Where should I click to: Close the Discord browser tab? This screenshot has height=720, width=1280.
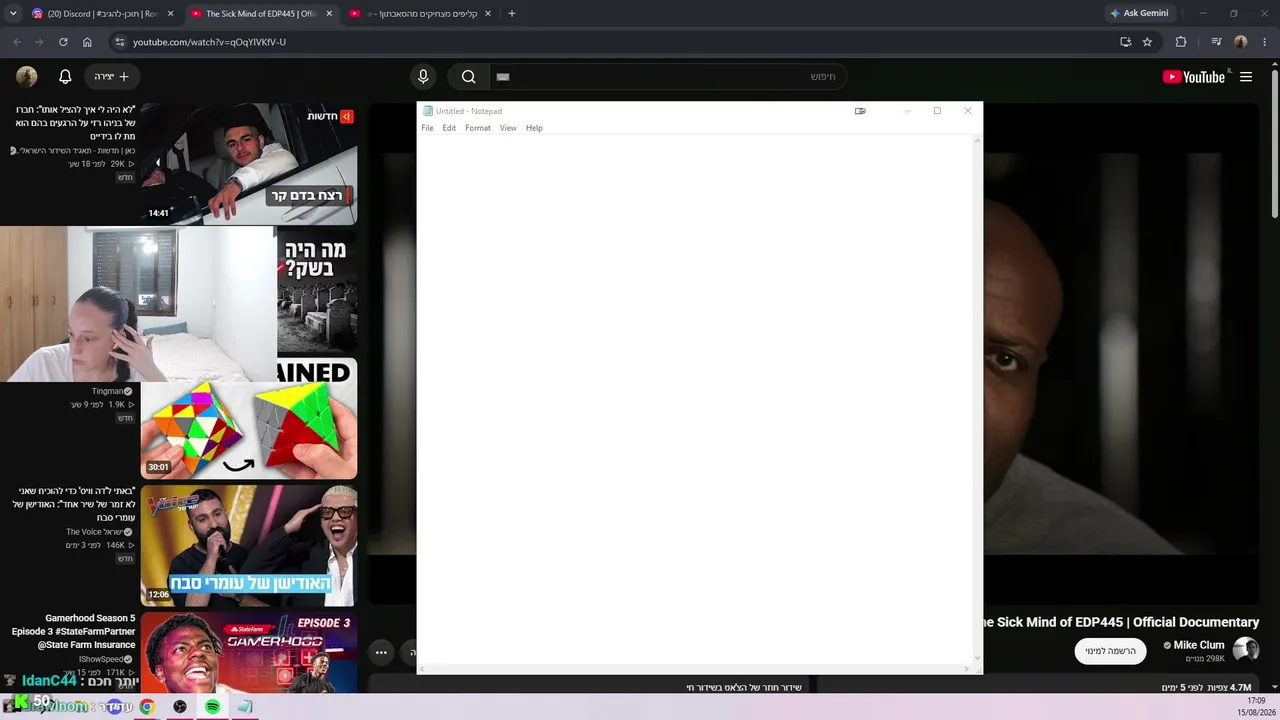(170, 14)
